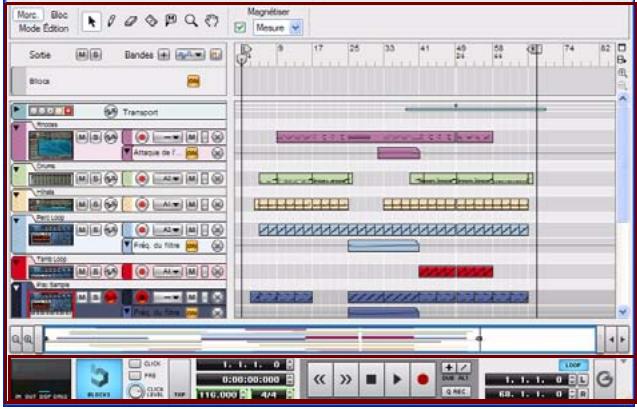637x409 pixels.
Task: Click the Click Level knob
Action: (135, 392)
